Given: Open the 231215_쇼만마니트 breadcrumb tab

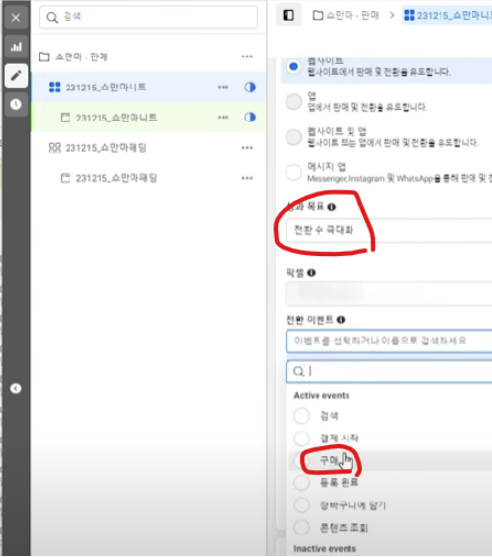Looking at the screenshot, I should [x=448, y=15].
